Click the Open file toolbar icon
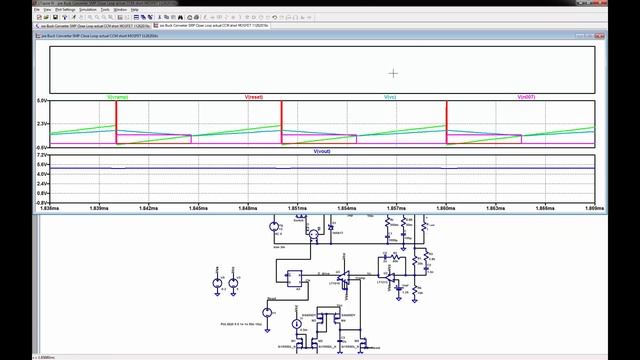This screenshot has width=640, height=360. pyautogui.click(x=46, y=17)
